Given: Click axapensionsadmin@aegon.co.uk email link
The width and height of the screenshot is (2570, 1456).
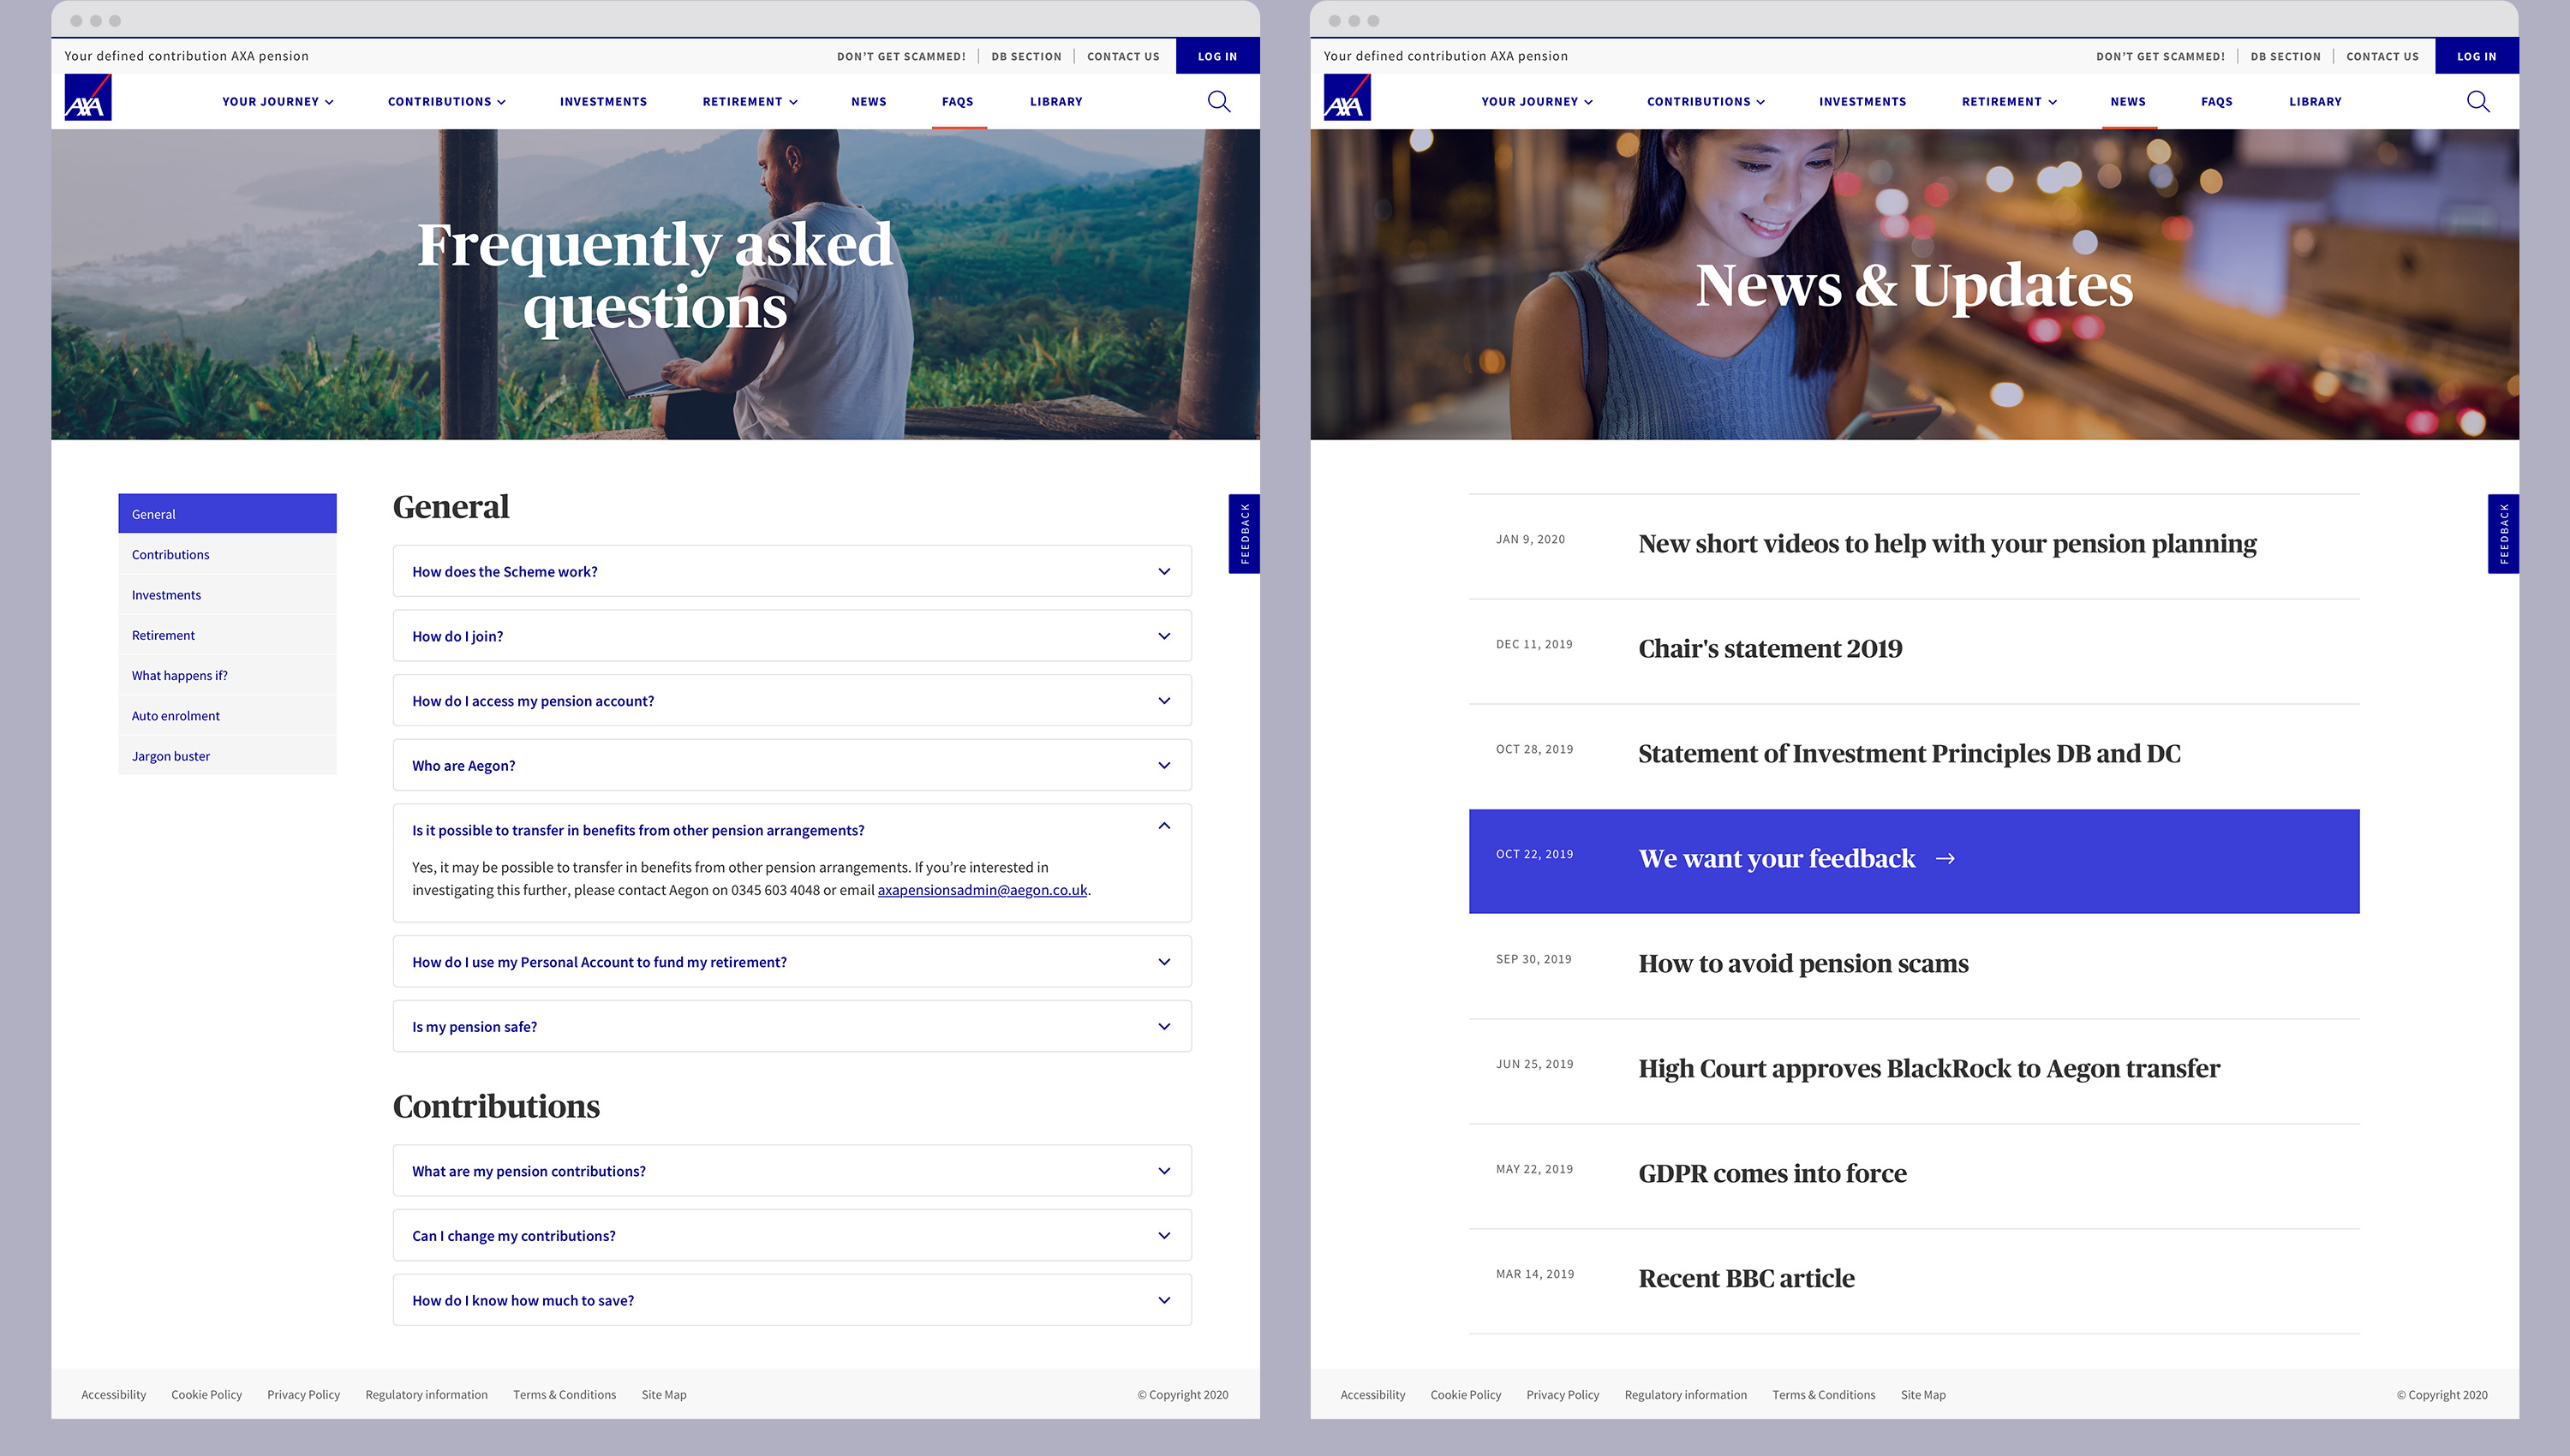Looking at the screenshot, I should tap(982, 890).
